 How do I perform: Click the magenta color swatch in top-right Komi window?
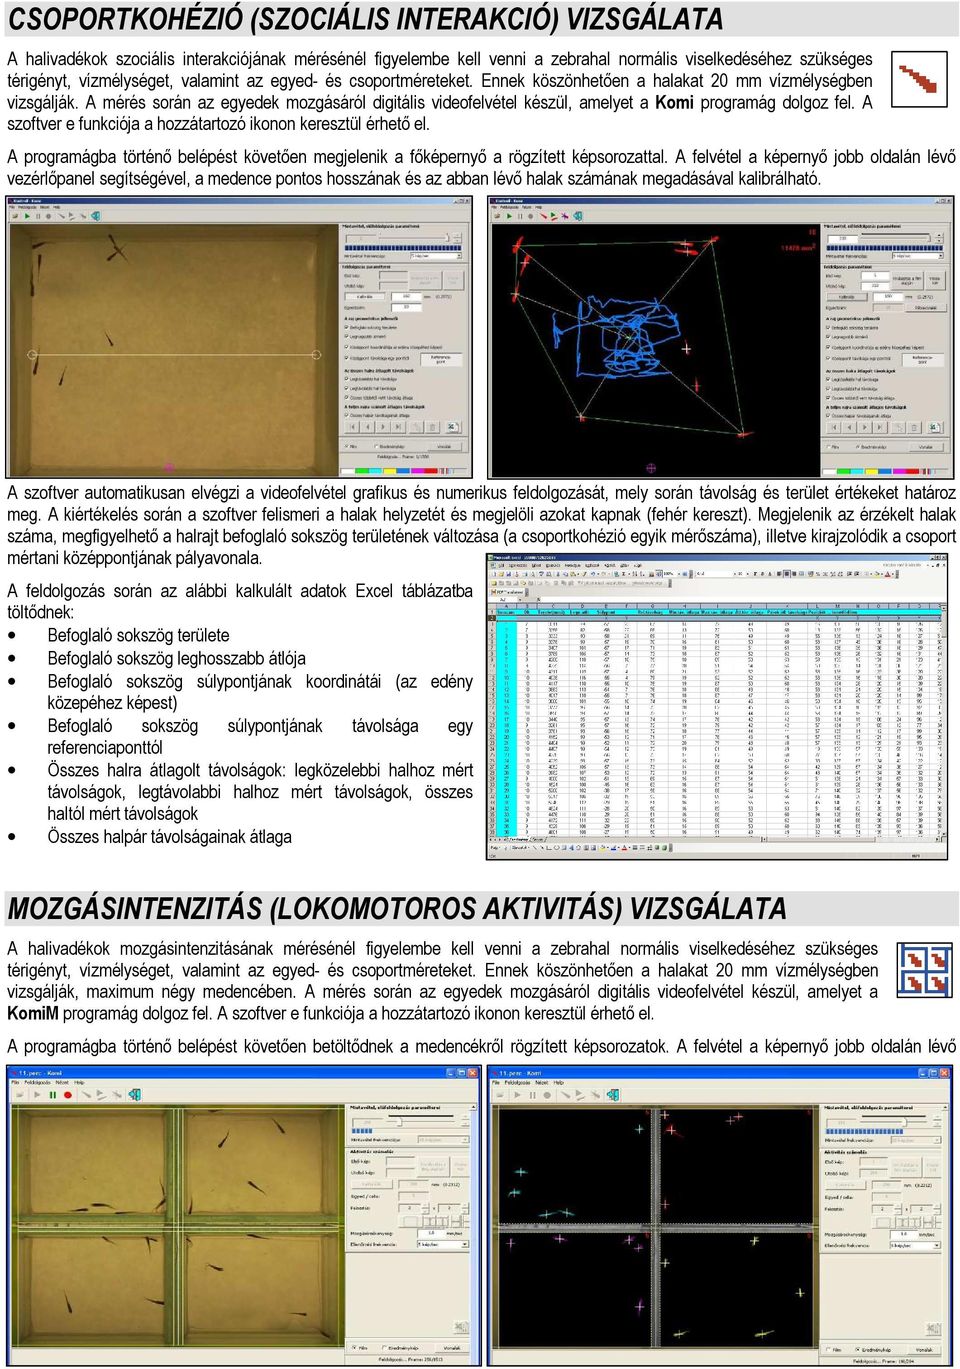(x=900, y=472)
